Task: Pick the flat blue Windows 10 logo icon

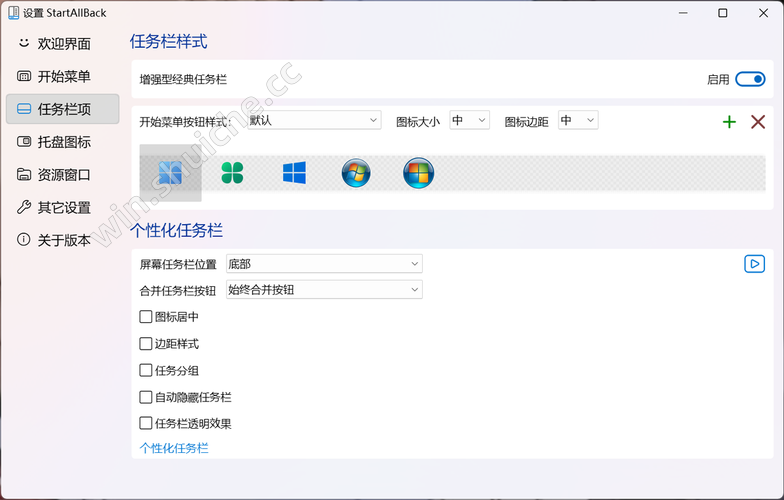Action: coord(294,173)
